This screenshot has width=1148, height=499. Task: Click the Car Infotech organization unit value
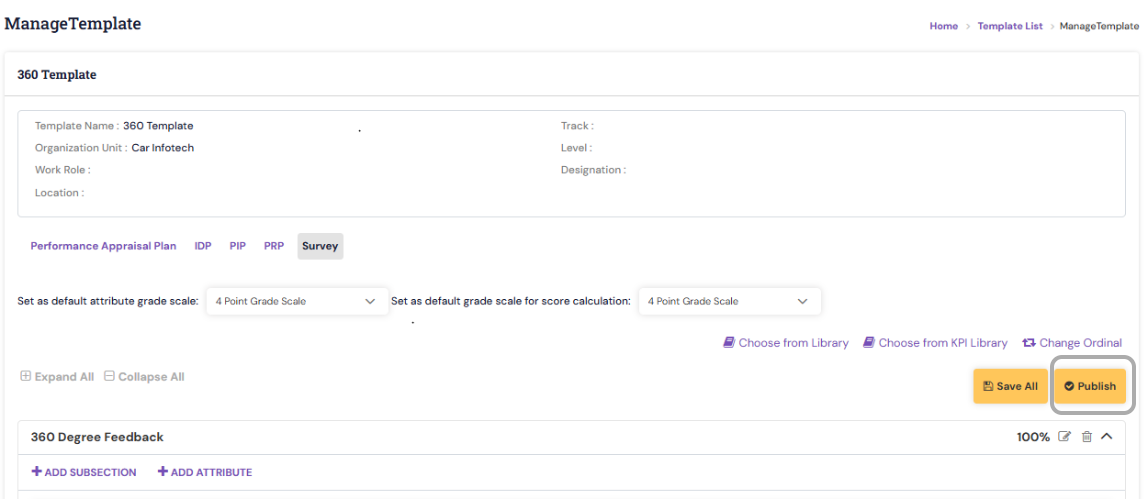coord(163,148)
